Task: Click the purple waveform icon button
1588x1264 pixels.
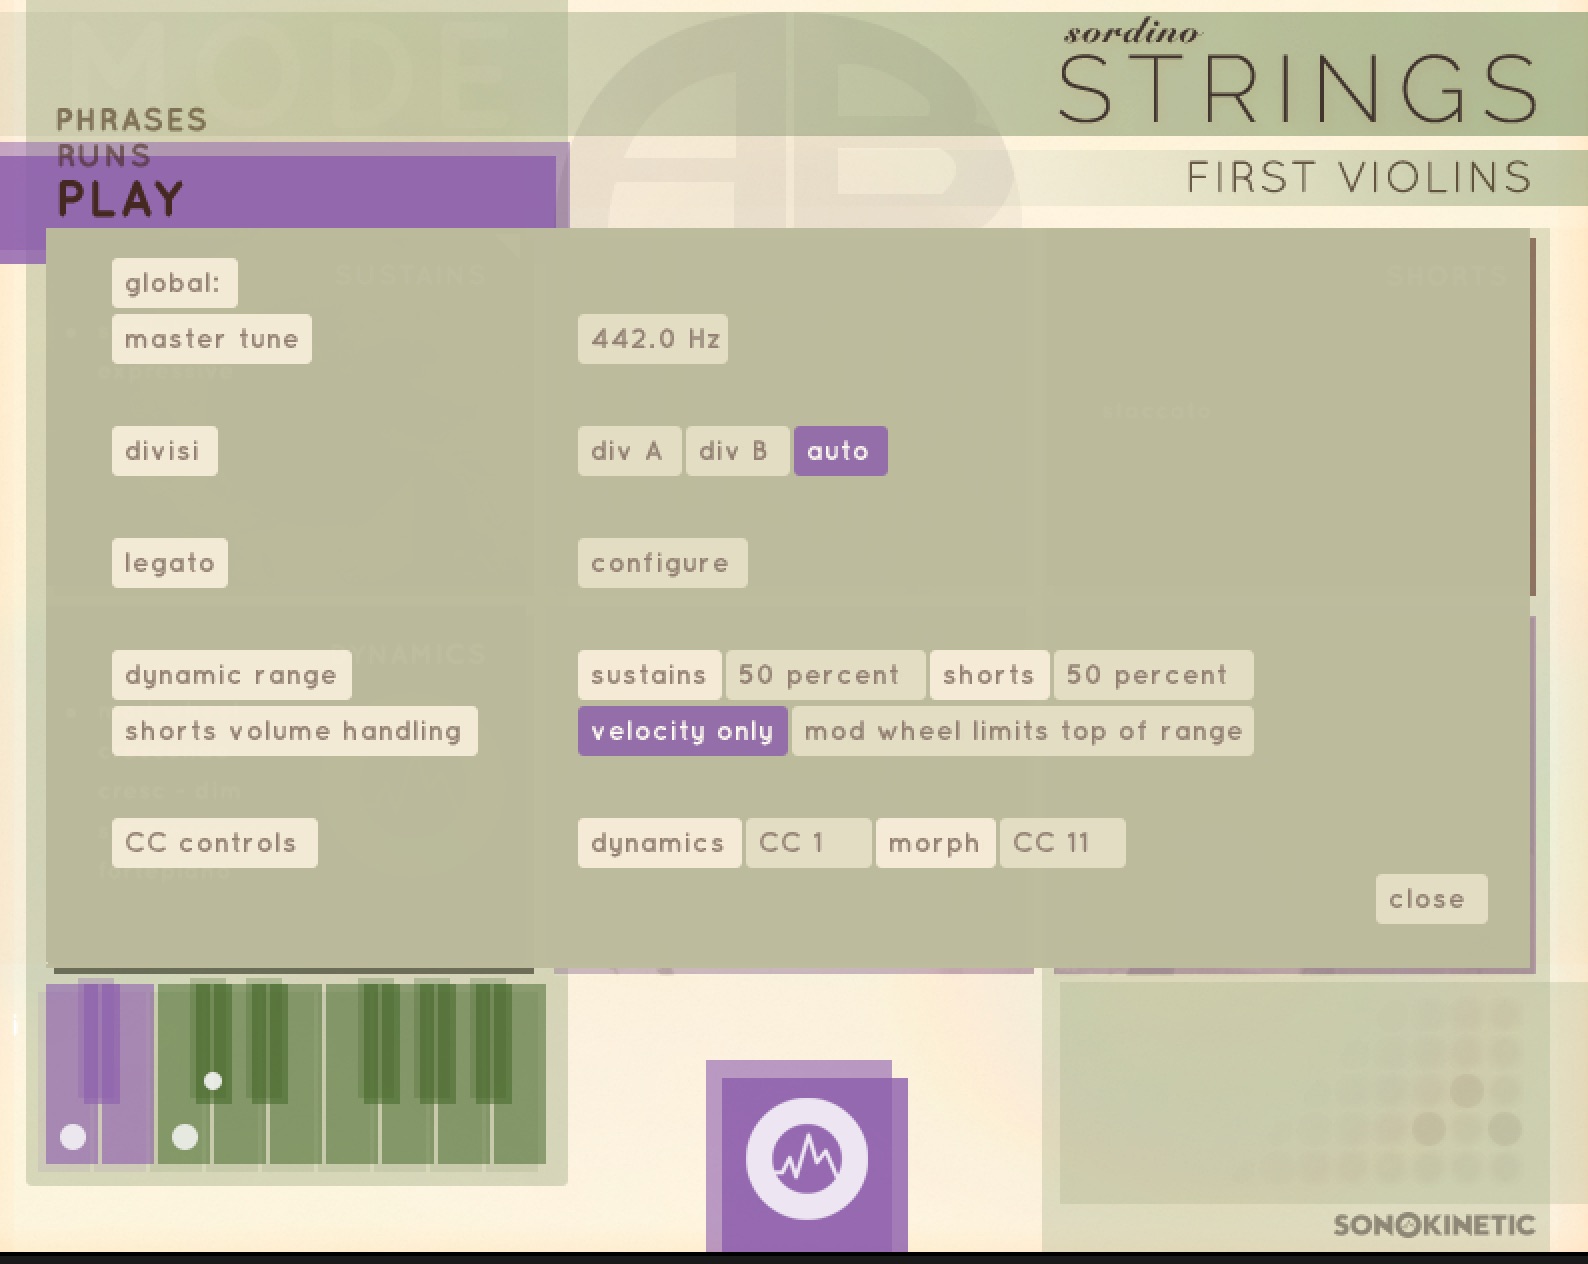Action: (x=806, y=1158)
